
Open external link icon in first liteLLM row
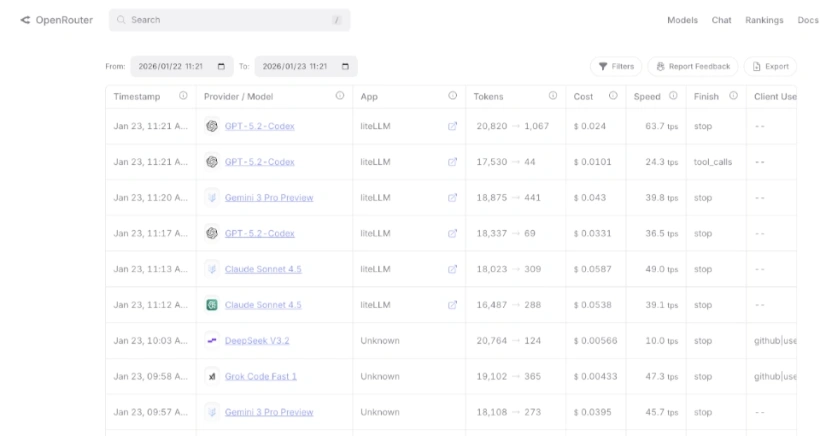tap(452, 127)
